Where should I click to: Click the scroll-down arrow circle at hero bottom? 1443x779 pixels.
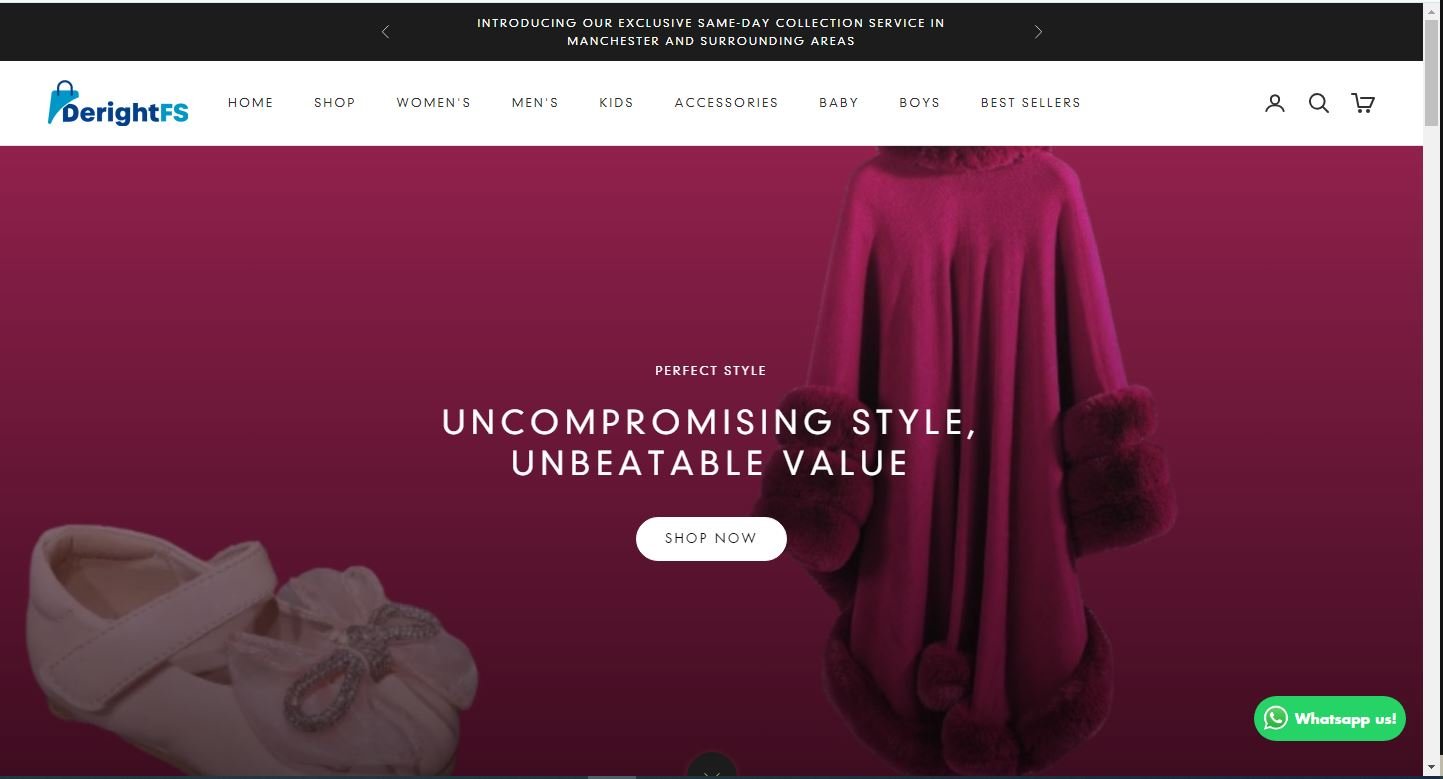click(x=711, y=767)
